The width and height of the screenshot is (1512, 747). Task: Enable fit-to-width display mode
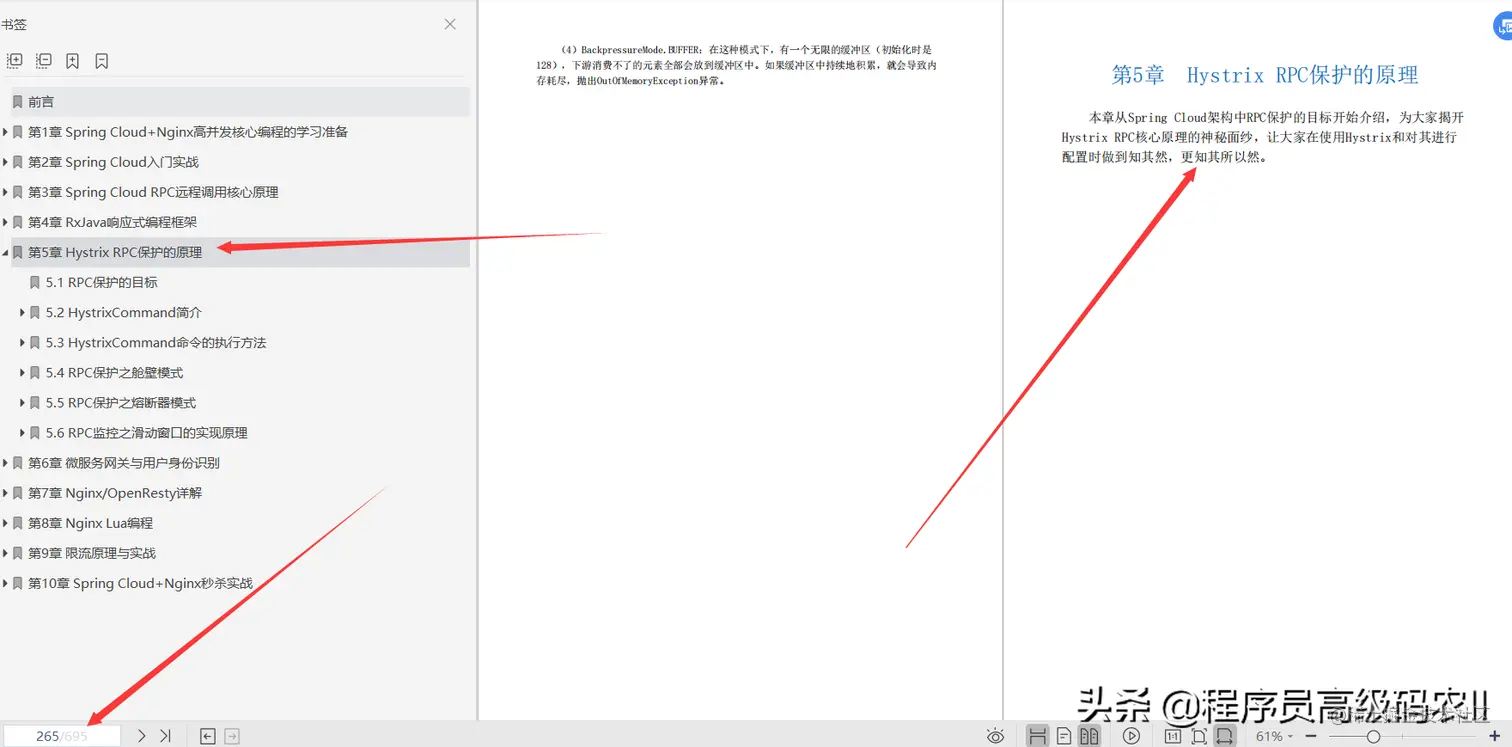[x=1226, y=735]
